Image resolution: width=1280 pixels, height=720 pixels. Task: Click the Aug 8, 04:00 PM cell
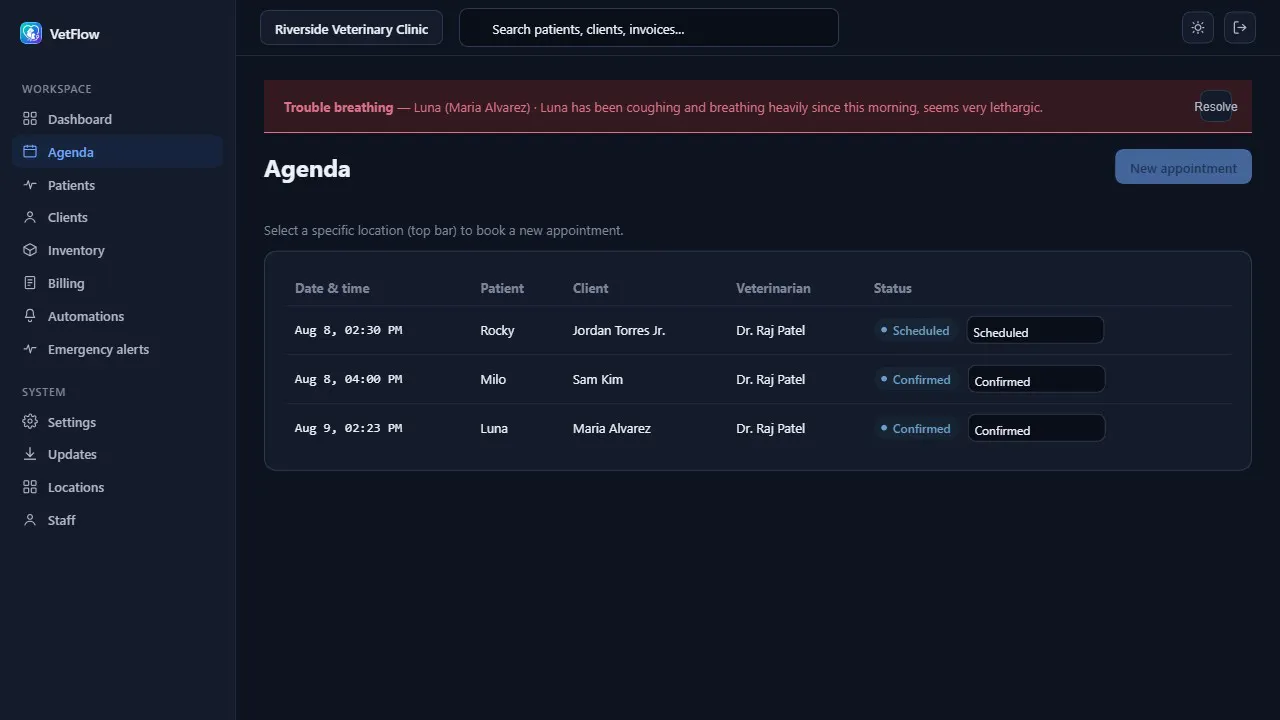point(348,379)
